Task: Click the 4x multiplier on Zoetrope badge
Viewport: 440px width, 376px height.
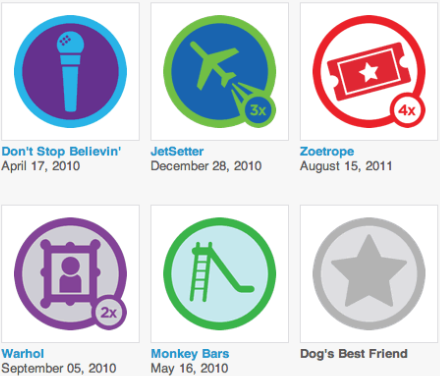Action: click(x=408, y=110)
